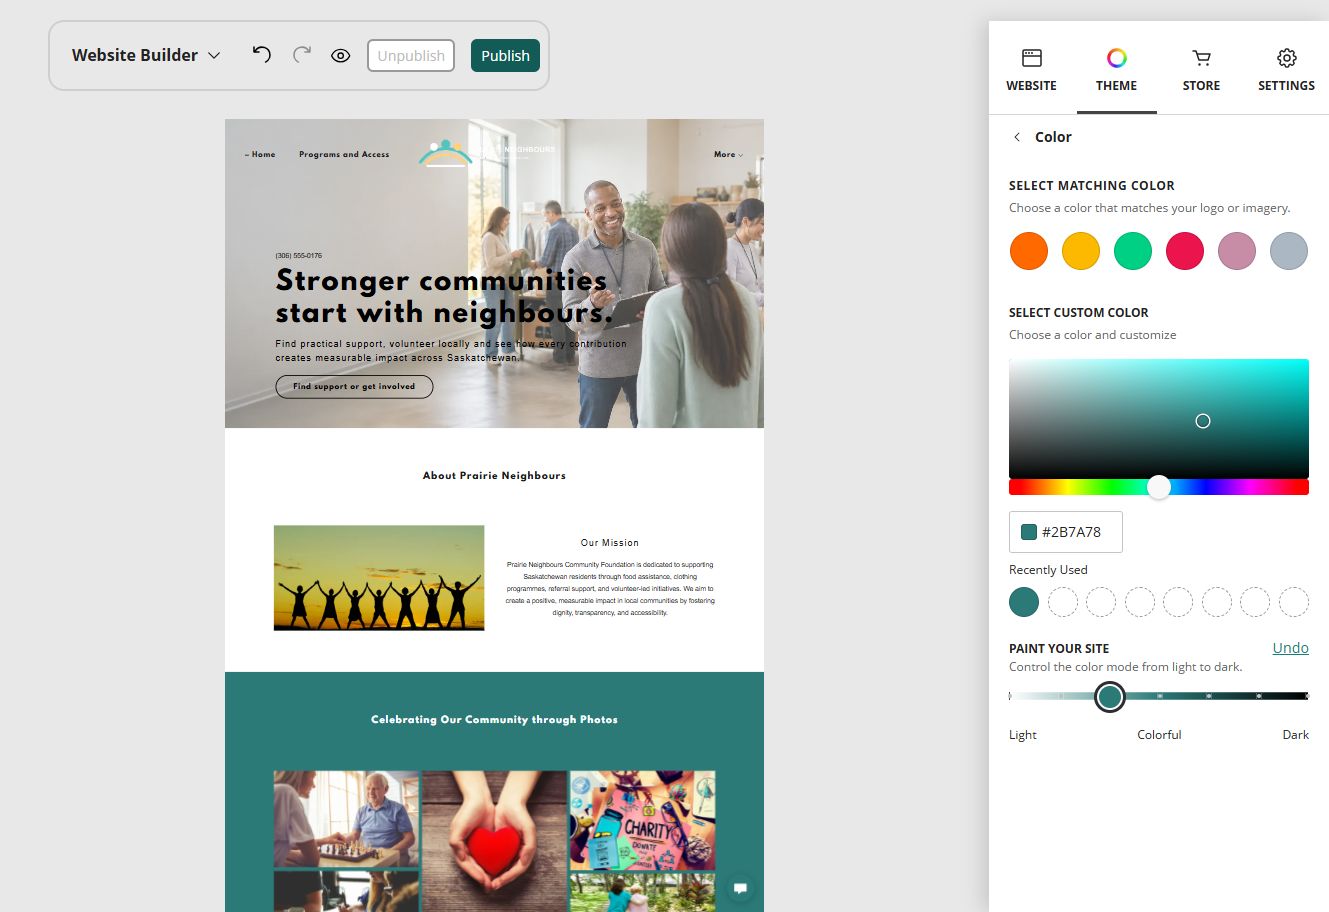1329x912 pixels.
Task: Switch to the WEBSITE tab
Action: (x=1031, y=70)
